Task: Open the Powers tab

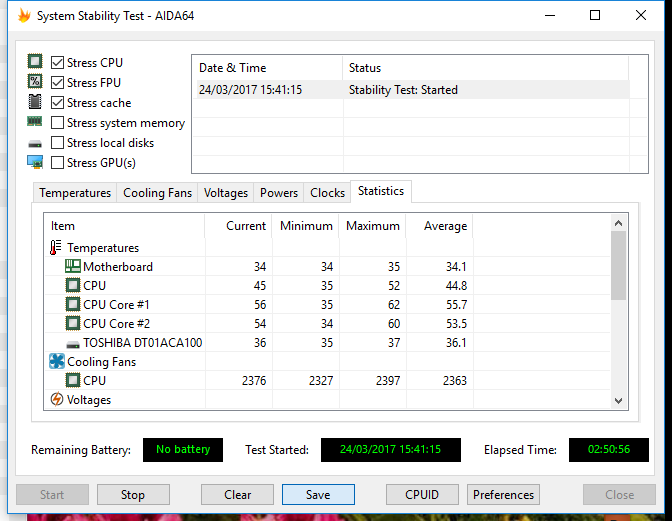Action: (279, 193)
